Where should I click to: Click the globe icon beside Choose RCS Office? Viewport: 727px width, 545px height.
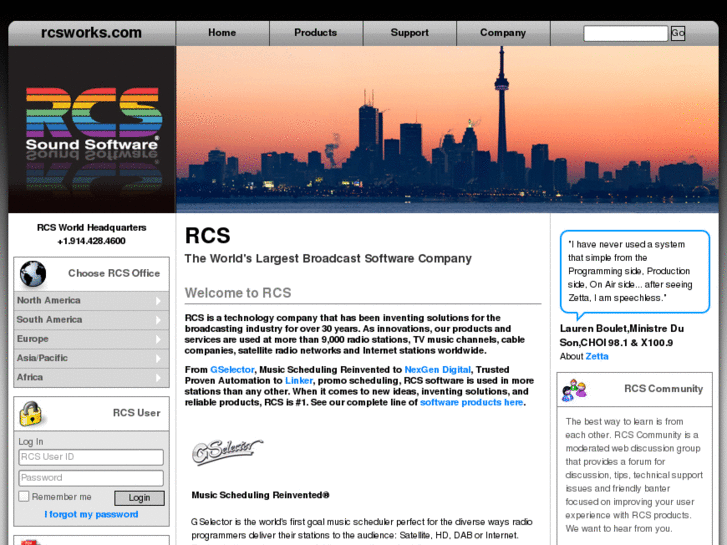(x=33, y=274)
